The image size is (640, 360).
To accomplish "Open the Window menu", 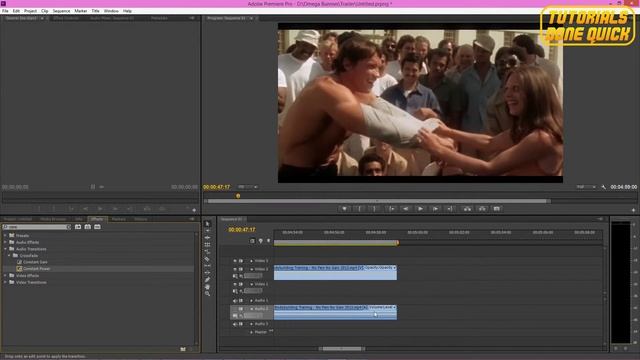I will 111,11.
